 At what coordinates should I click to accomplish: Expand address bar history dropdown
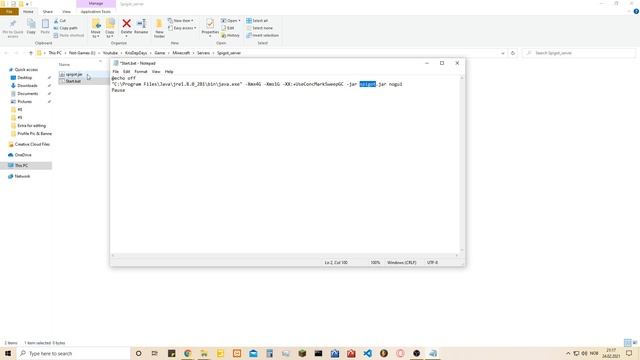point(503,53)
